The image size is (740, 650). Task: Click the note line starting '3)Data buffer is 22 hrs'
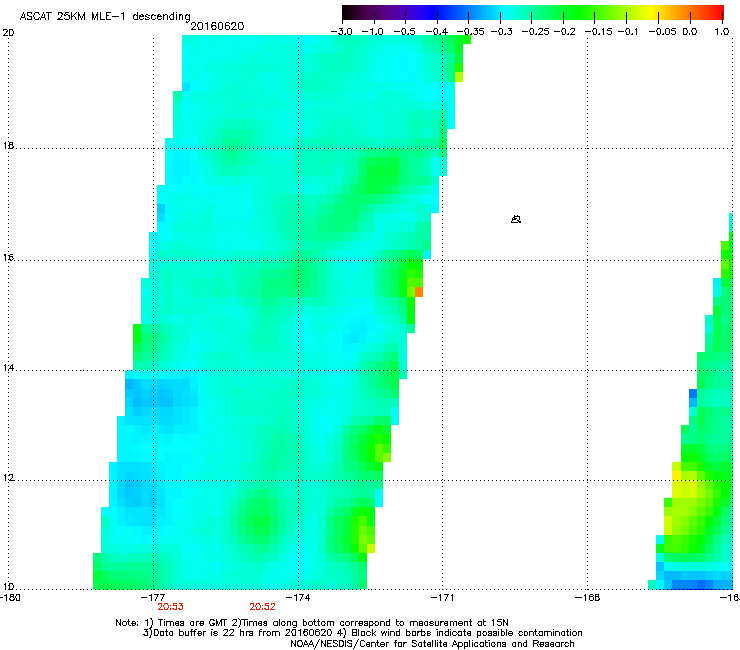tap(362, 633)
